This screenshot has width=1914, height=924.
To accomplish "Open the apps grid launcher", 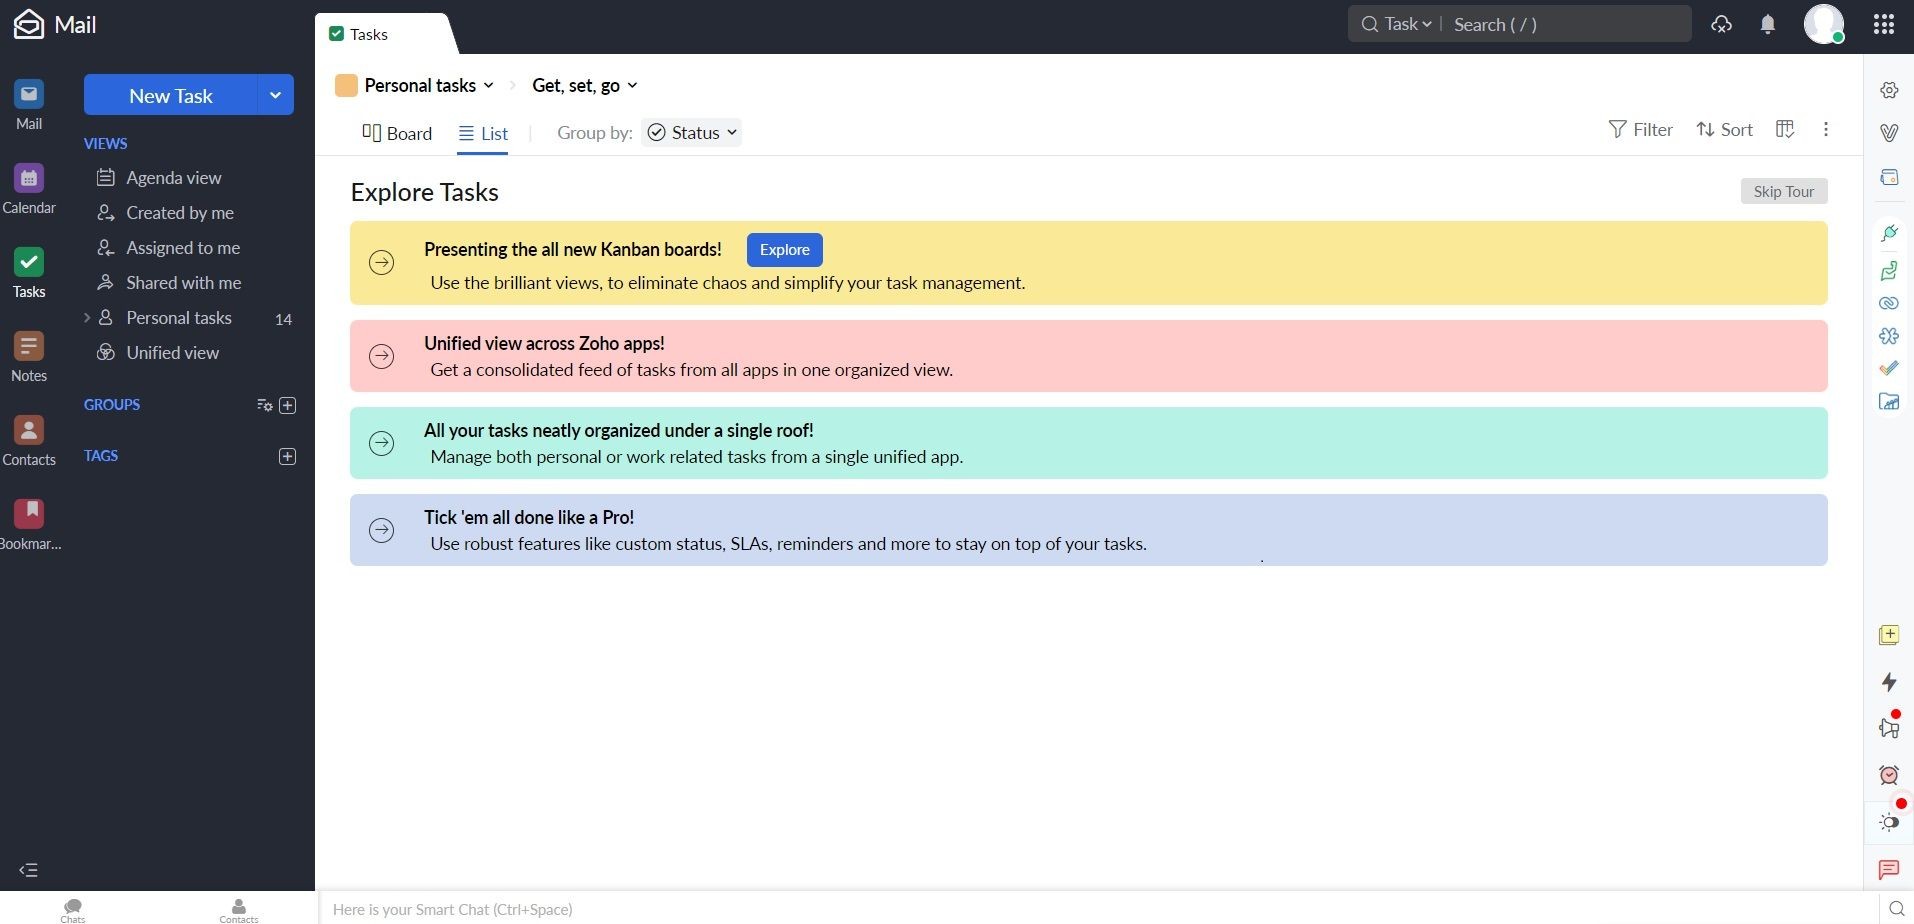I will (x=1884, y=24).
